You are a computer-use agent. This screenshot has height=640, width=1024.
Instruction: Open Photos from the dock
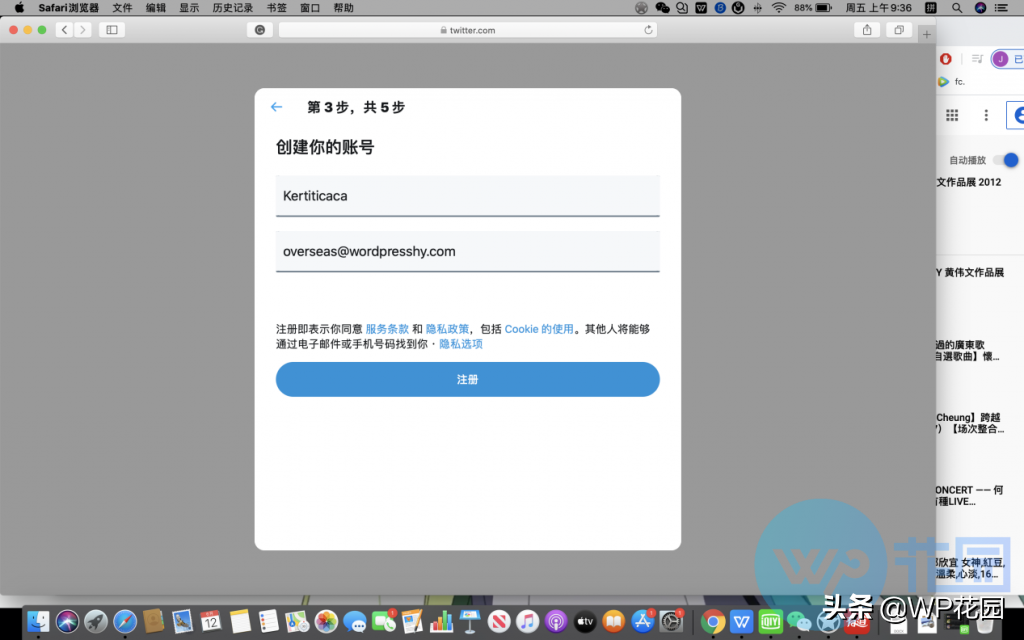(x=326, y=621)
